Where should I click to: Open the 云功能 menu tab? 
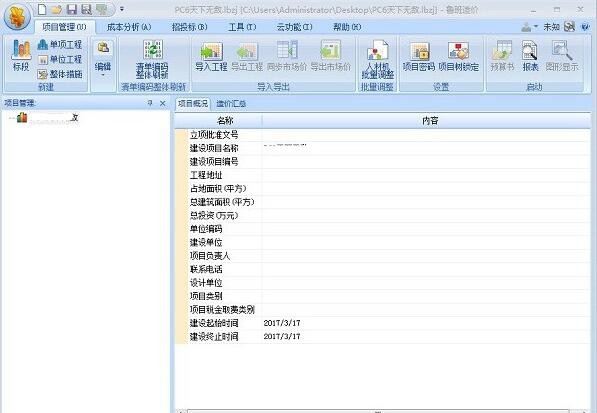pyautogui.click(x=294, y=27)
